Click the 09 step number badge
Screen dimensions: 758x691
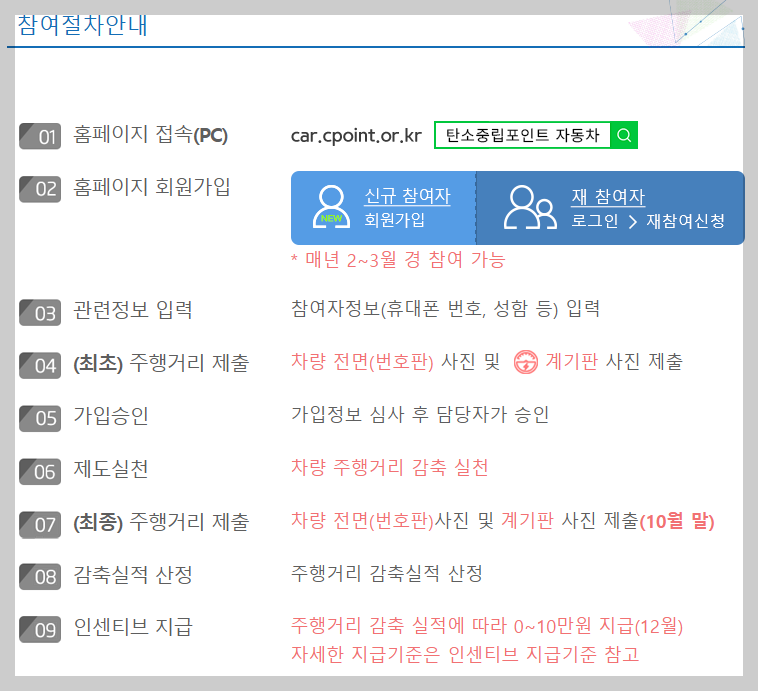[40, 630]
